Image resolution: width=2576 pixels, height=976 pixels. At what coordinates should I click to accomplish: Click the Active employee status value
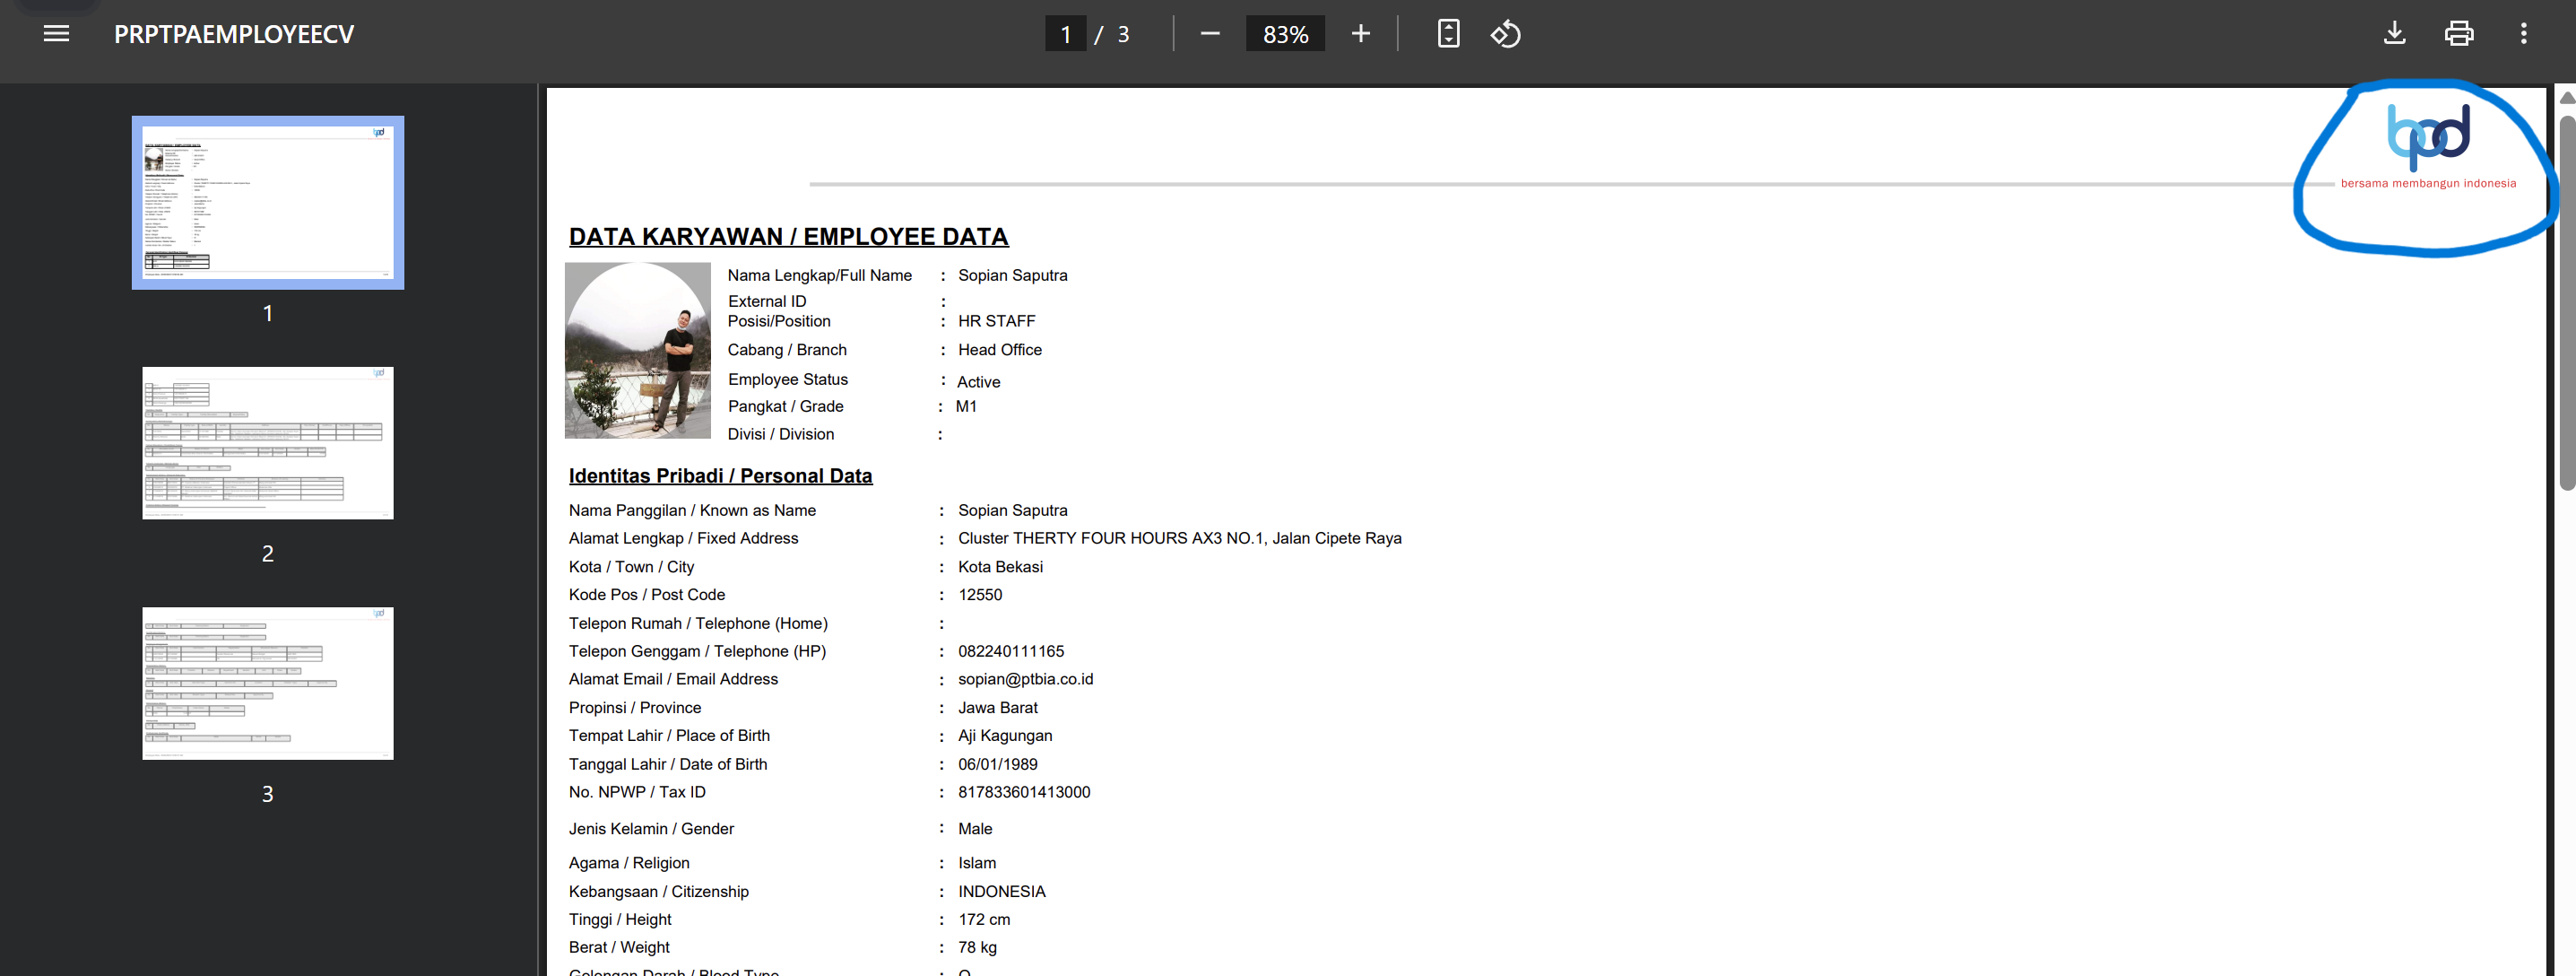(x=978, y=382)
